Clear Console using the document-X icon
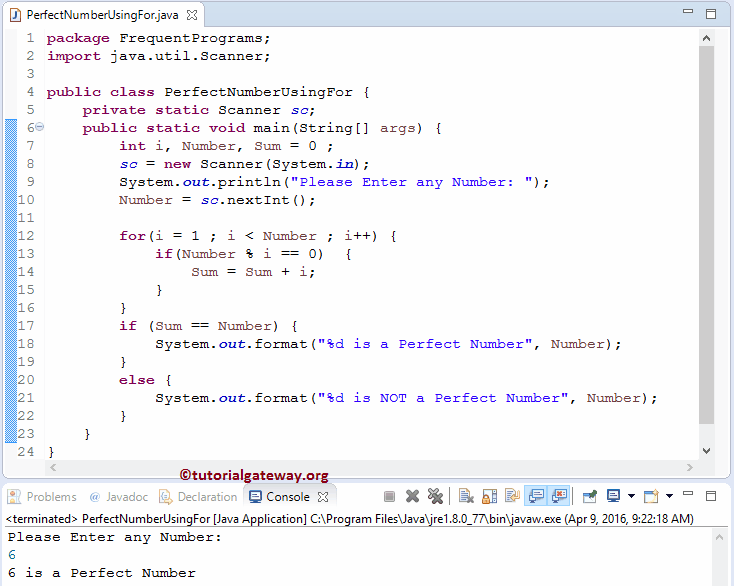This screenshot has width=734, height=586. (466, 496)
